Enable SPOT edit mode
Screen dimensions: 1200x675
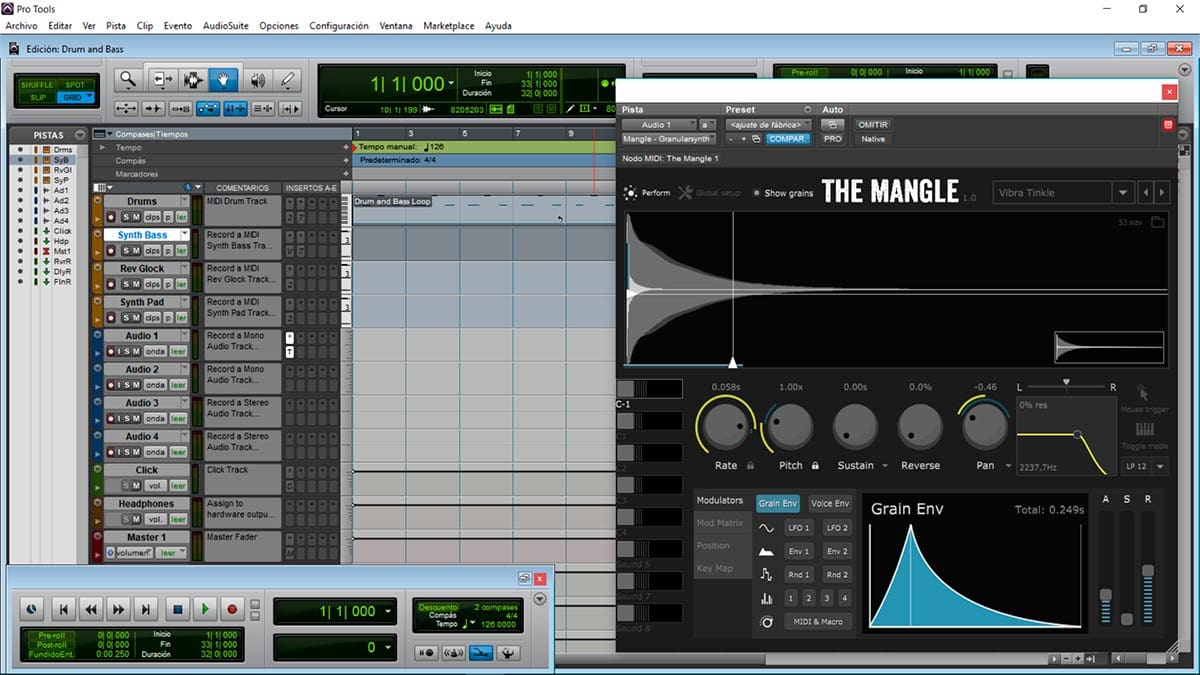[74, 85]
